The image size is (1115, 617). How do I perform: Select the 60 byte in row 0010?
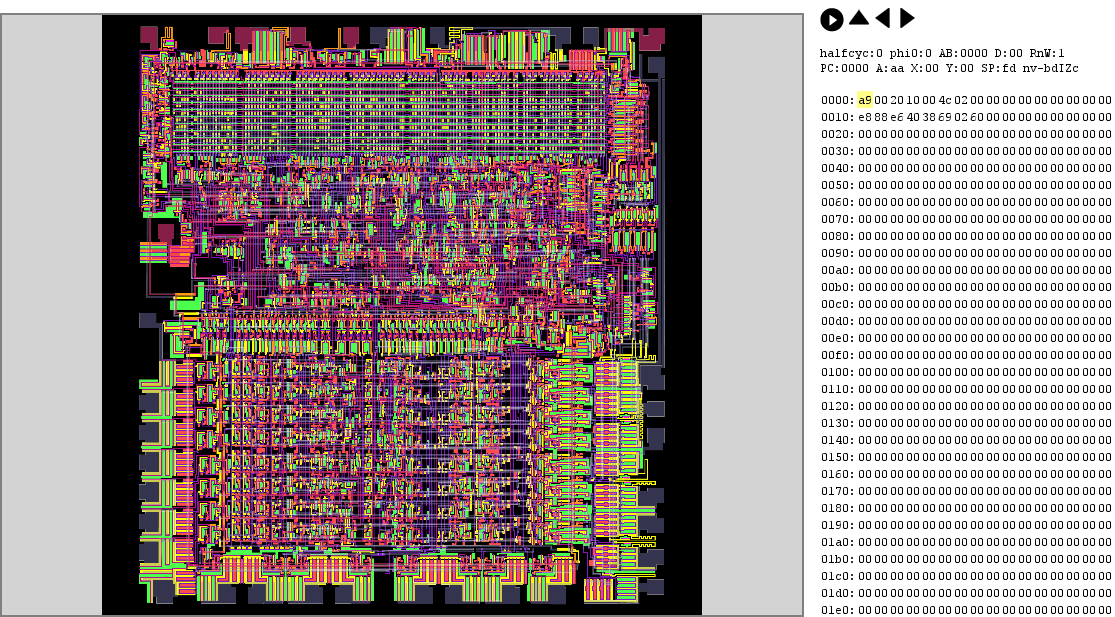pyautogui.click(x=977, y=117)
